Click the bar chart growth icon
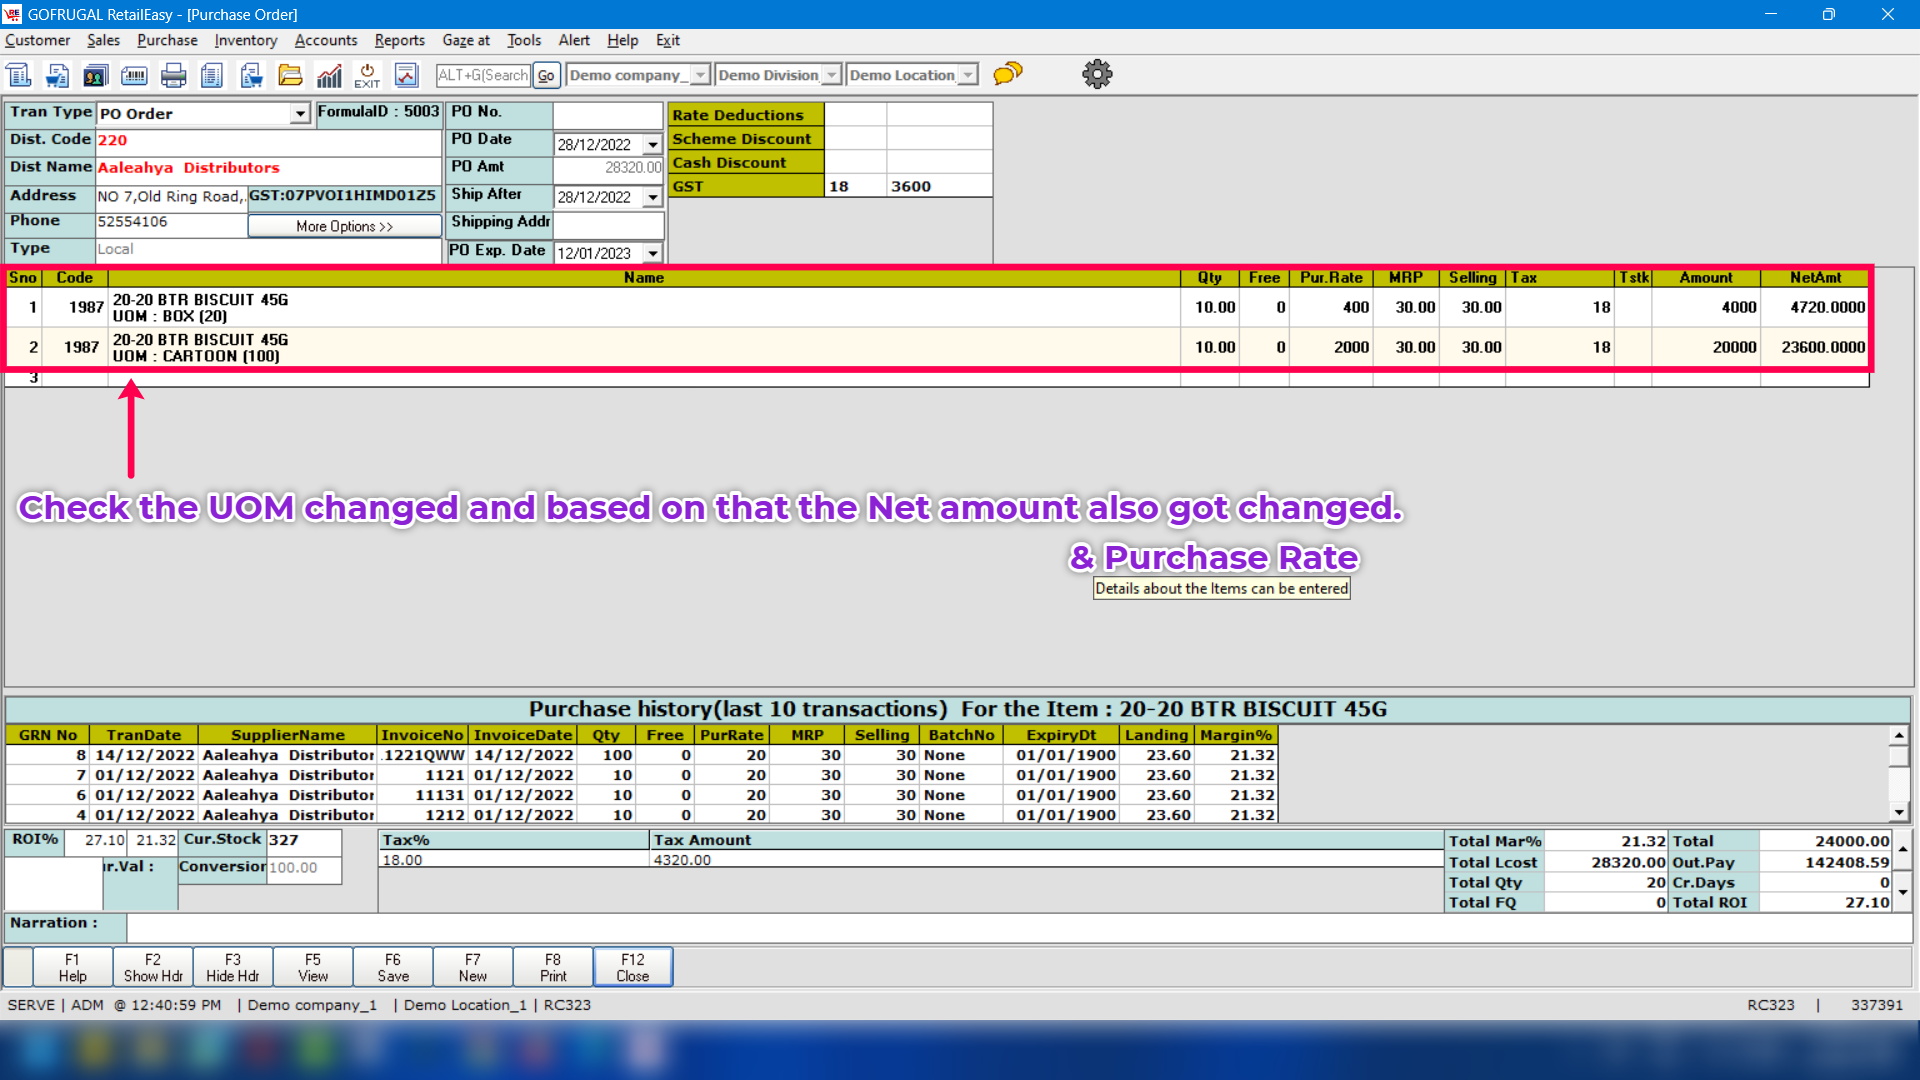1920x1080 pixels. 329,75
